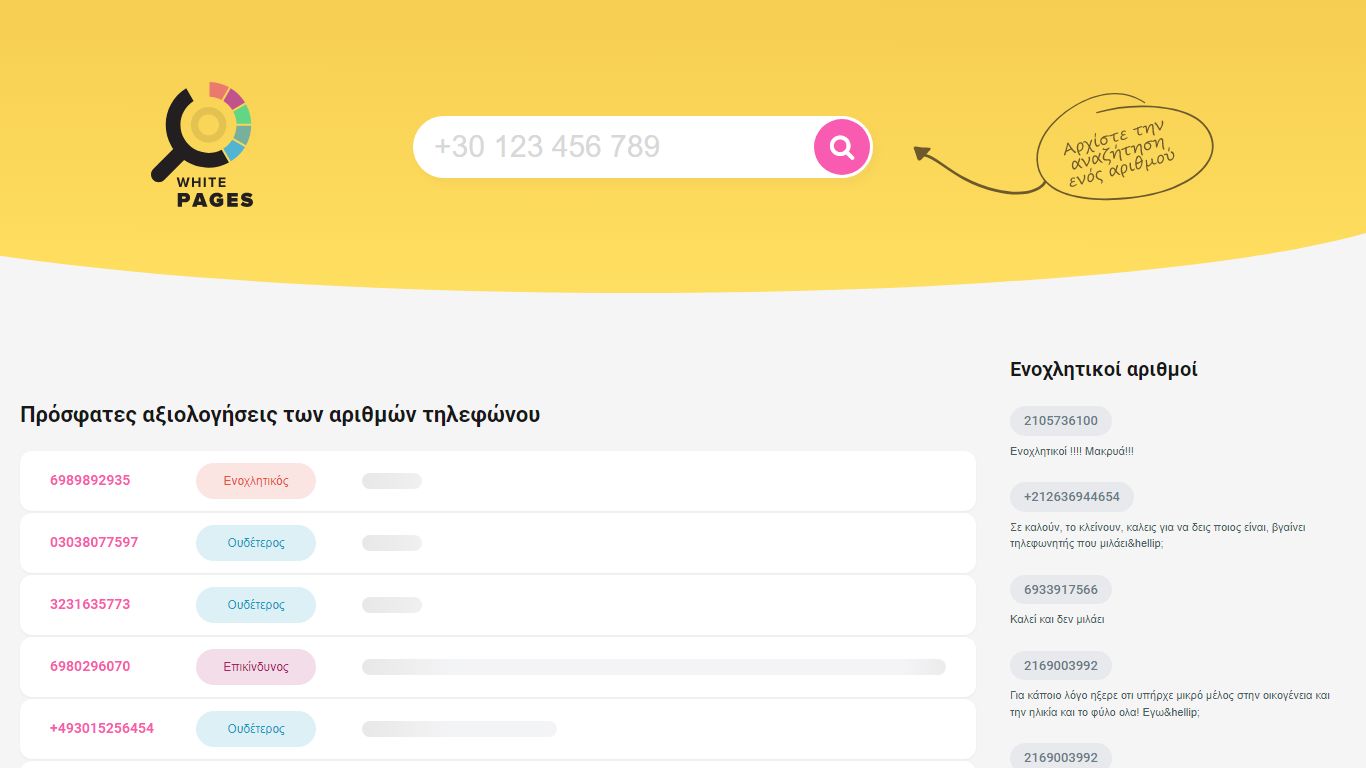This screenshot has width=1366, height=768.
Task: Click the Επικίνδυνος badge for 6980296070
Action: pyautogui.click(x=256, y=667)
